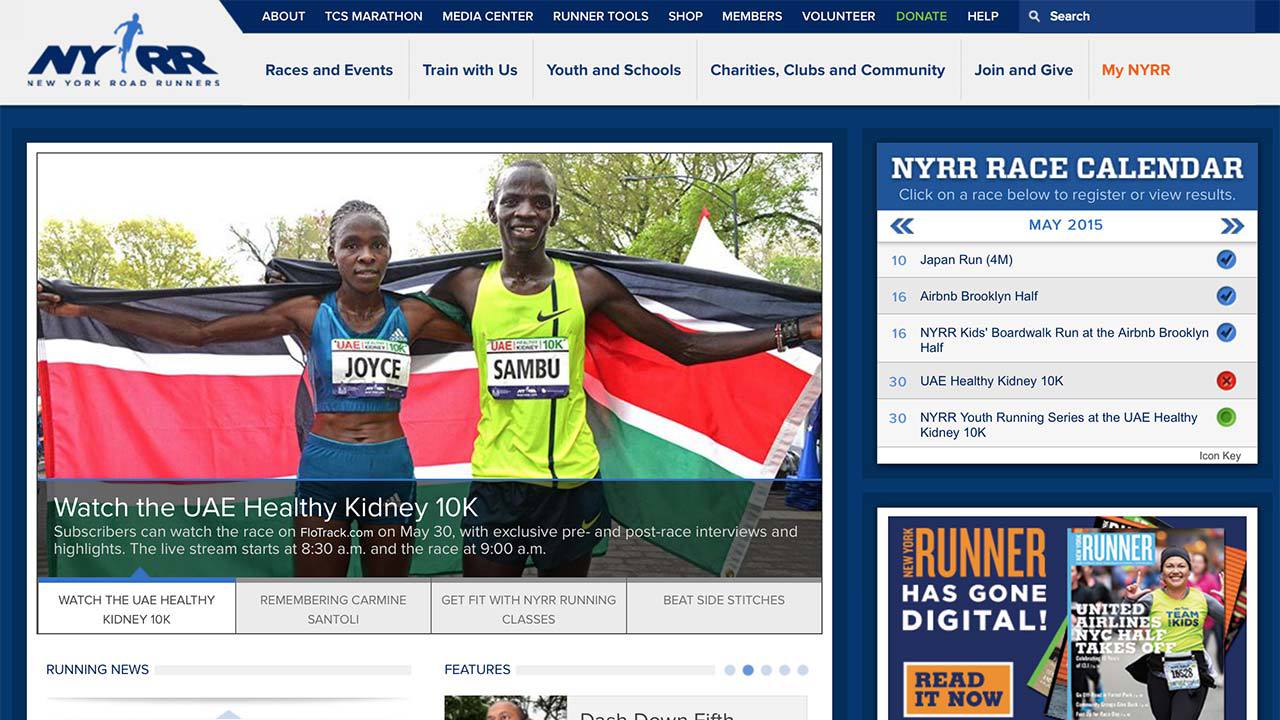This screenshot has height=720, width=1280.
Task: Expand the Train with Us menu
Action: 470,70
